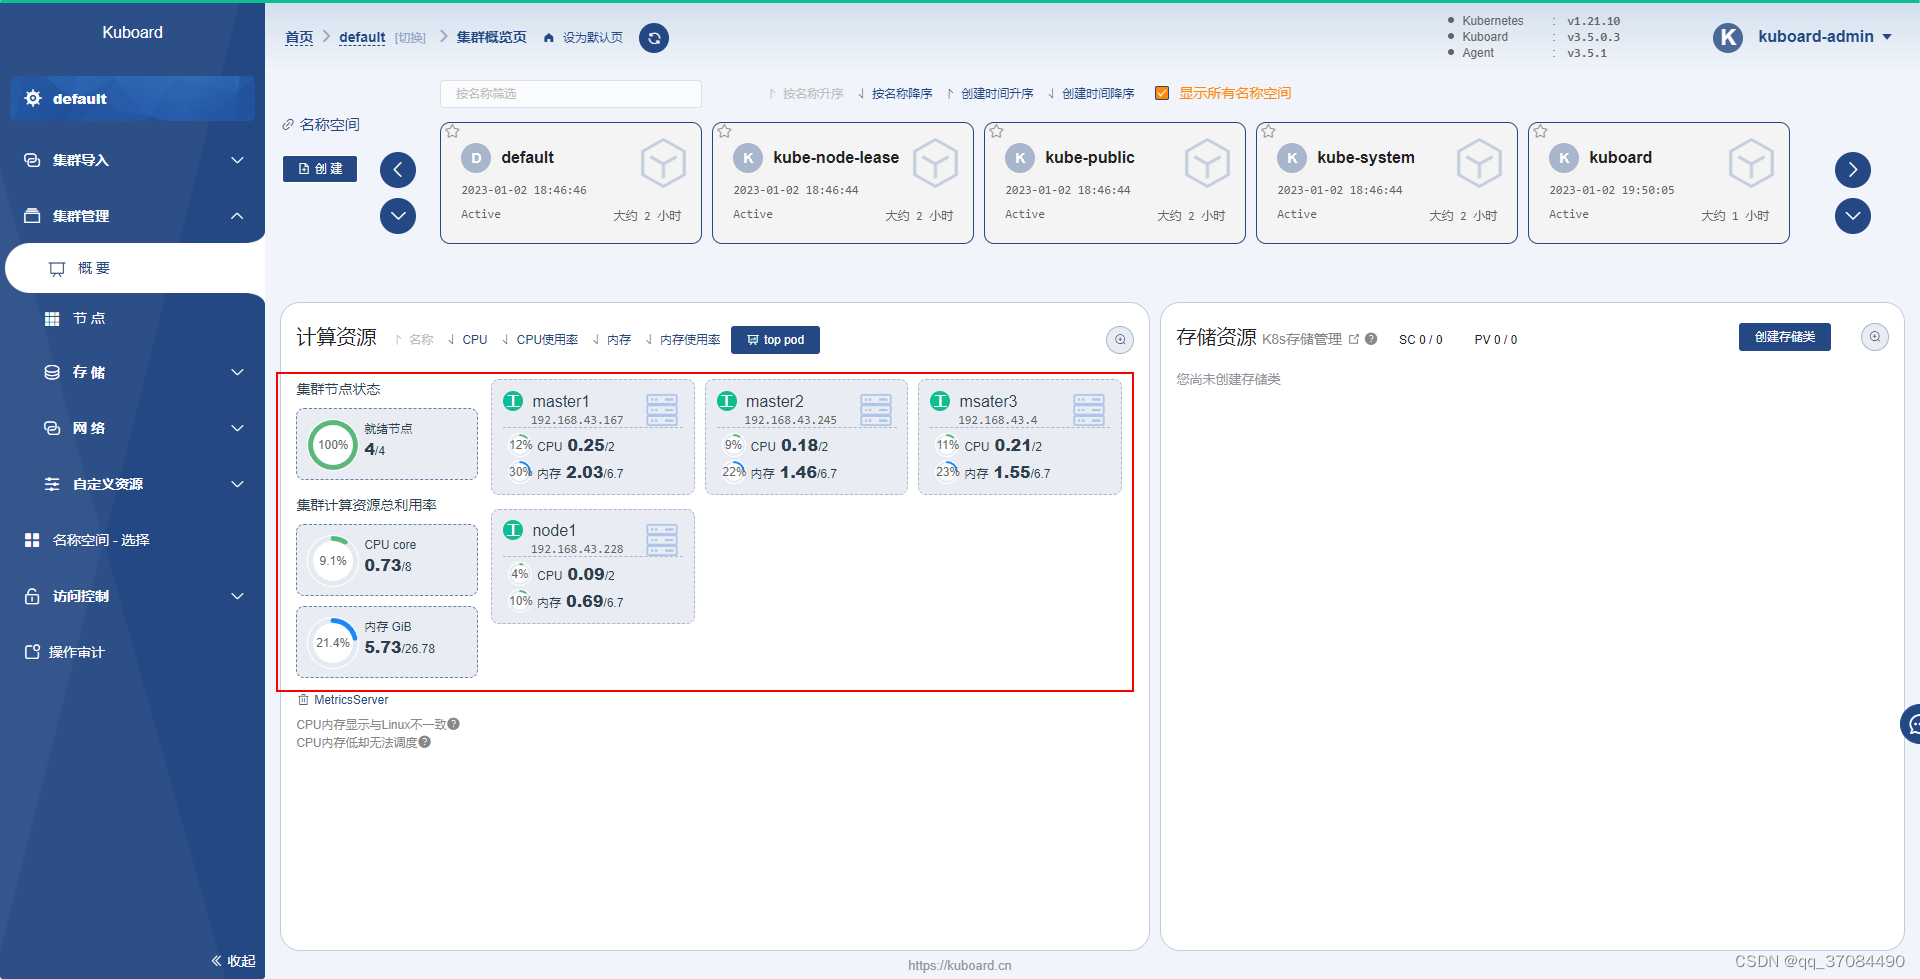Open the magnifier icon in 计算资源 panel

tap(1119, 340)
